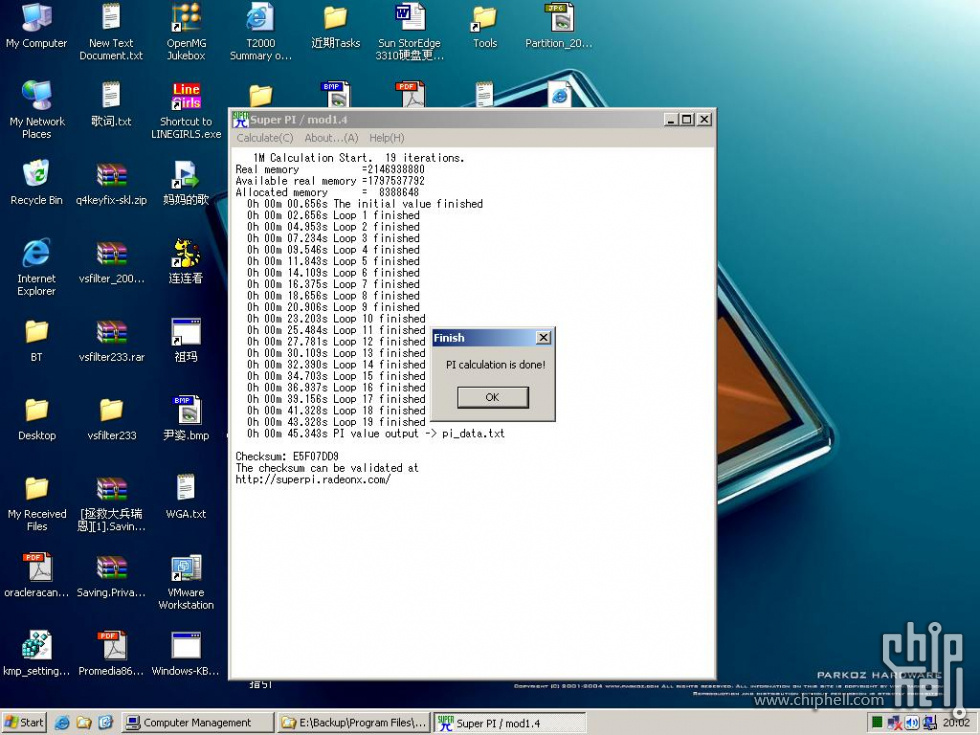
Task: Select the VMware Workstation shortcut
Action: (186, 581)
